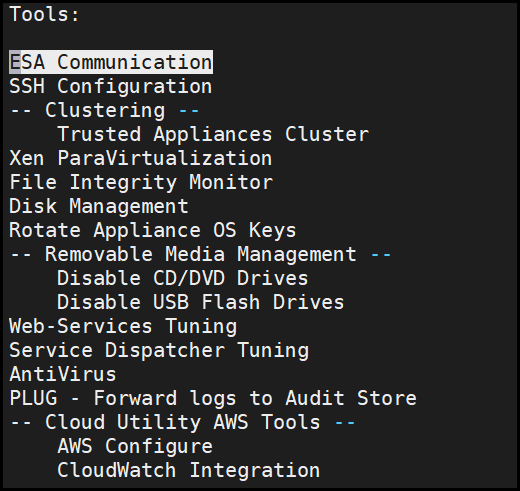The image size is (520, 491).
Task: Open Web-Services Tuning
Action: 123,326
